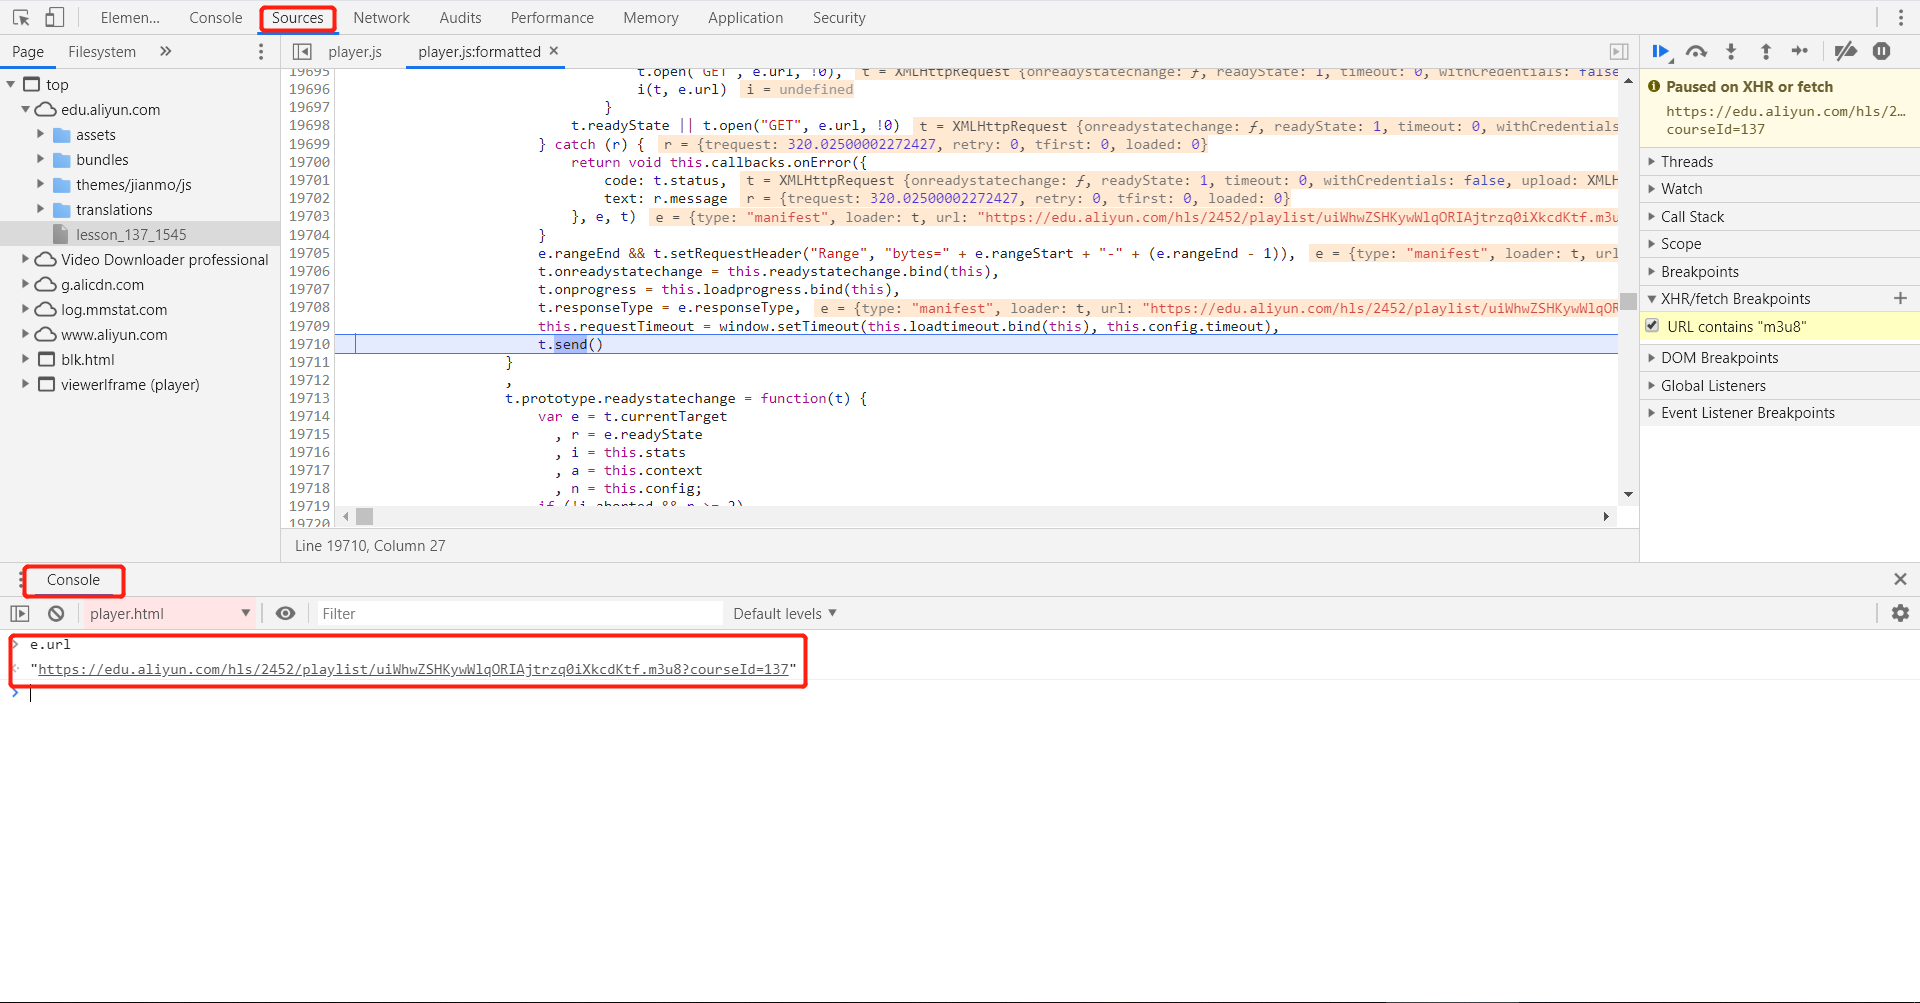Image resolution: width=1920 pixels, height=1003 pixels.
Task: Toggle the device toolbar icon
Action: pos(55,18)
